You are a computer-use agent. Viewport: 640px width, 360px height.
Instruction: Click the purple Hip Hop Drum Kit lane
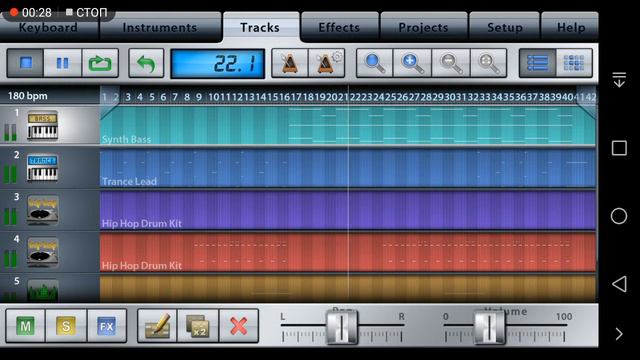pyautogui.click(x=348, y=210)
